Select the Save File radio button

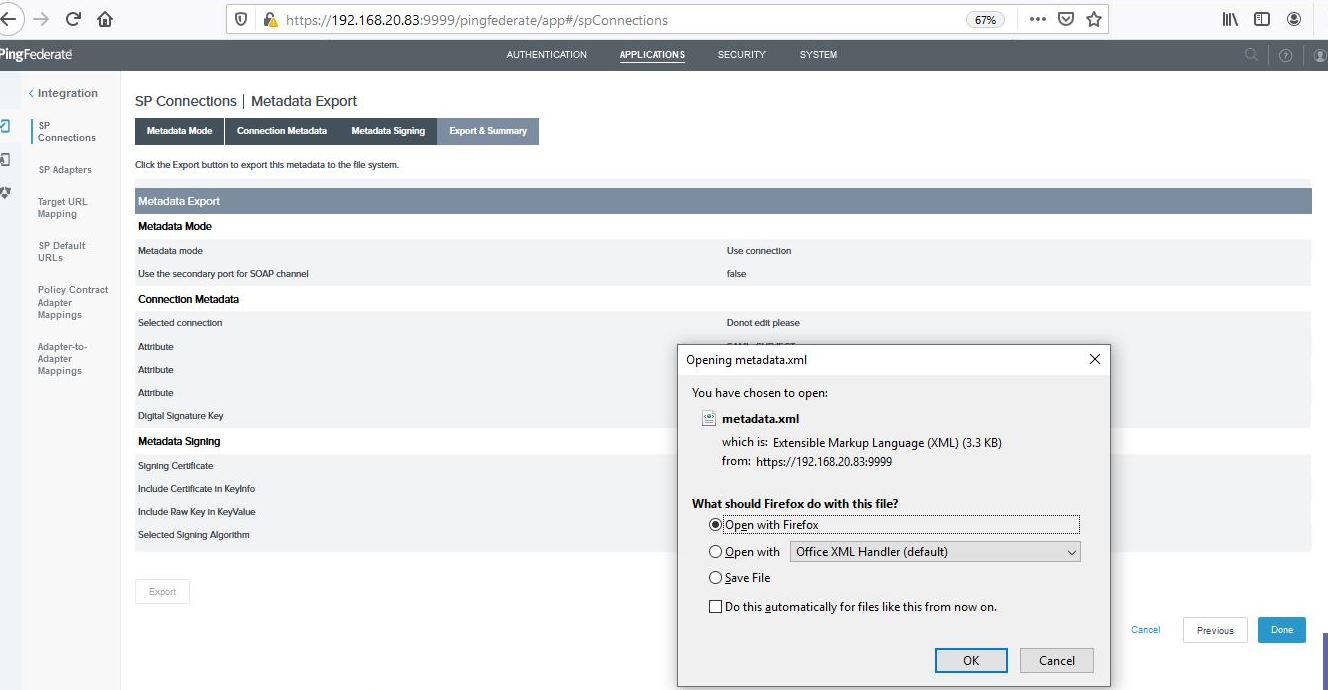click(715, 578)
